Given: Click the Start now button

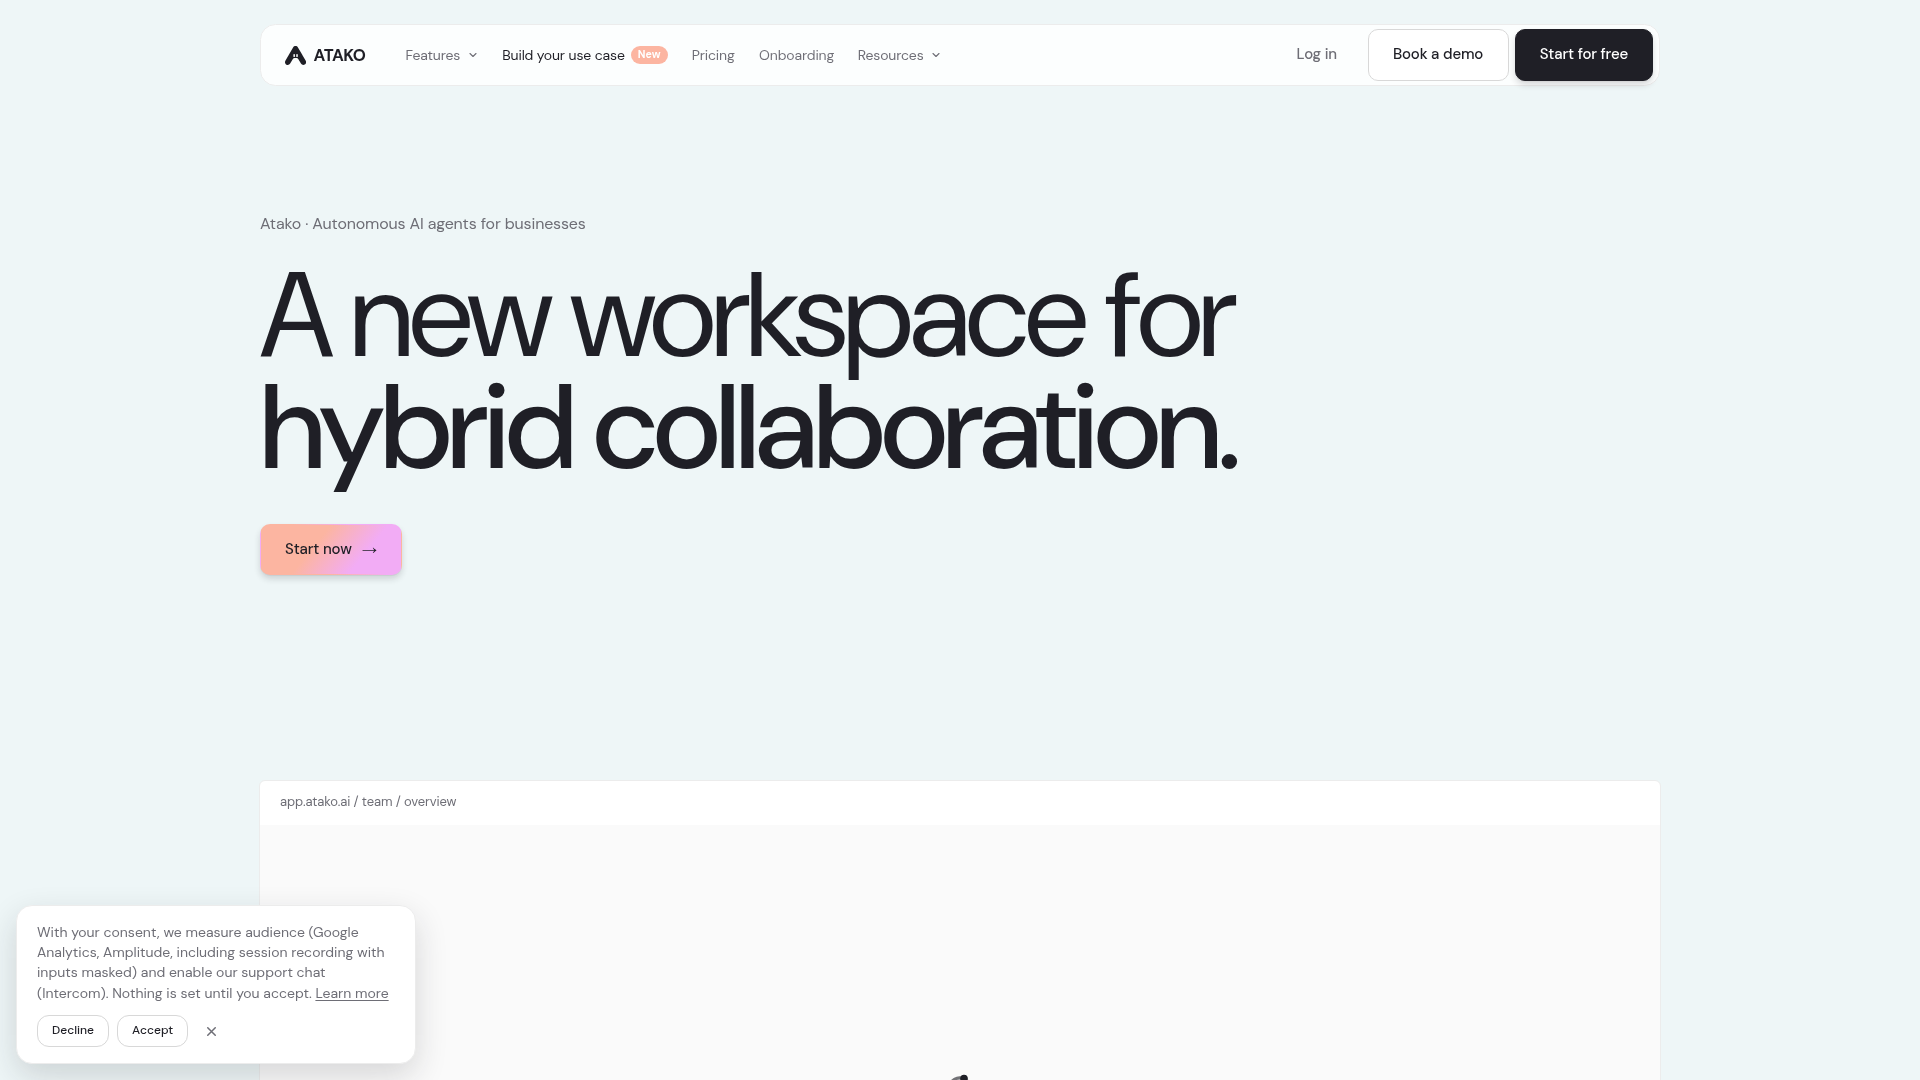Looking at the screenshot, I should (331, 550).
